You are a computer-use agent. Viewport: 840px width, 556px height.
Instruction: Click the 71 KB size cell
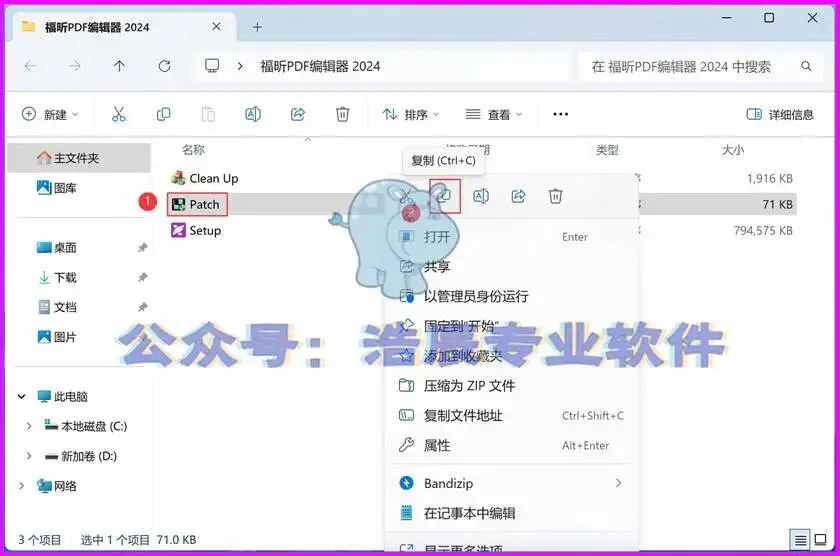777,205
